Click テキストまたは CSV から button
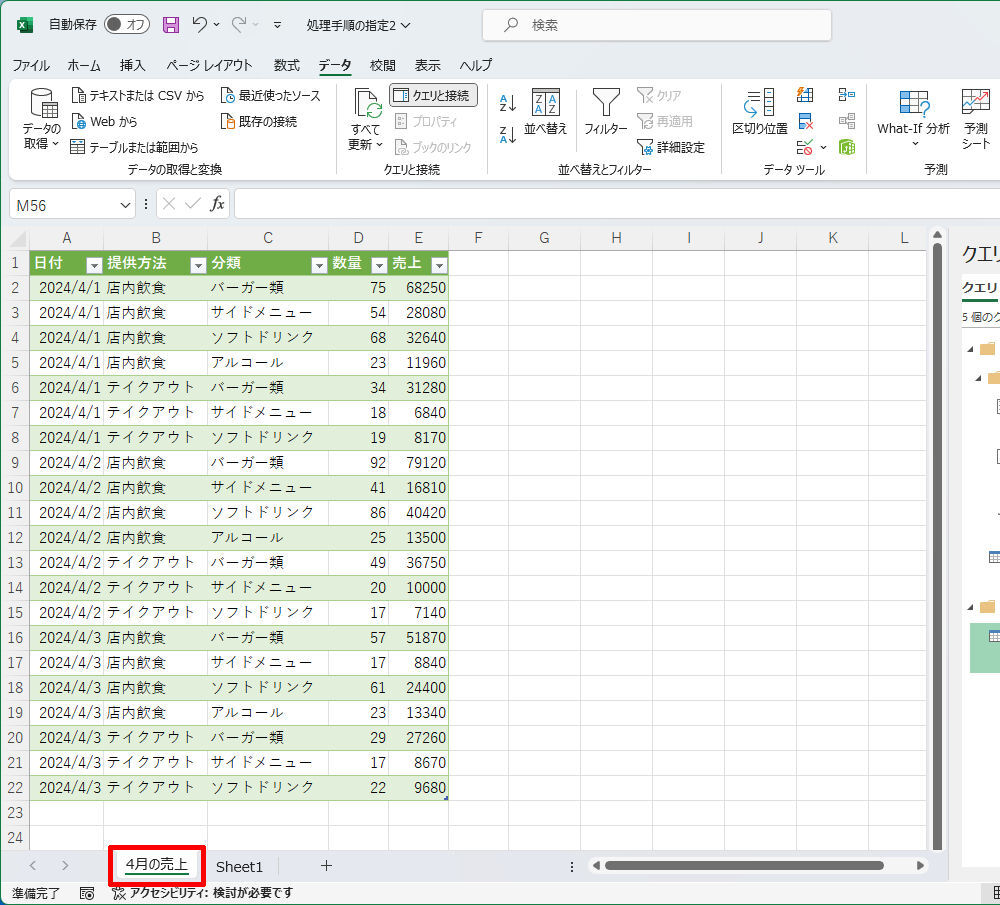Viewport: 1000px width, 905px height. (x=138, y=96)
